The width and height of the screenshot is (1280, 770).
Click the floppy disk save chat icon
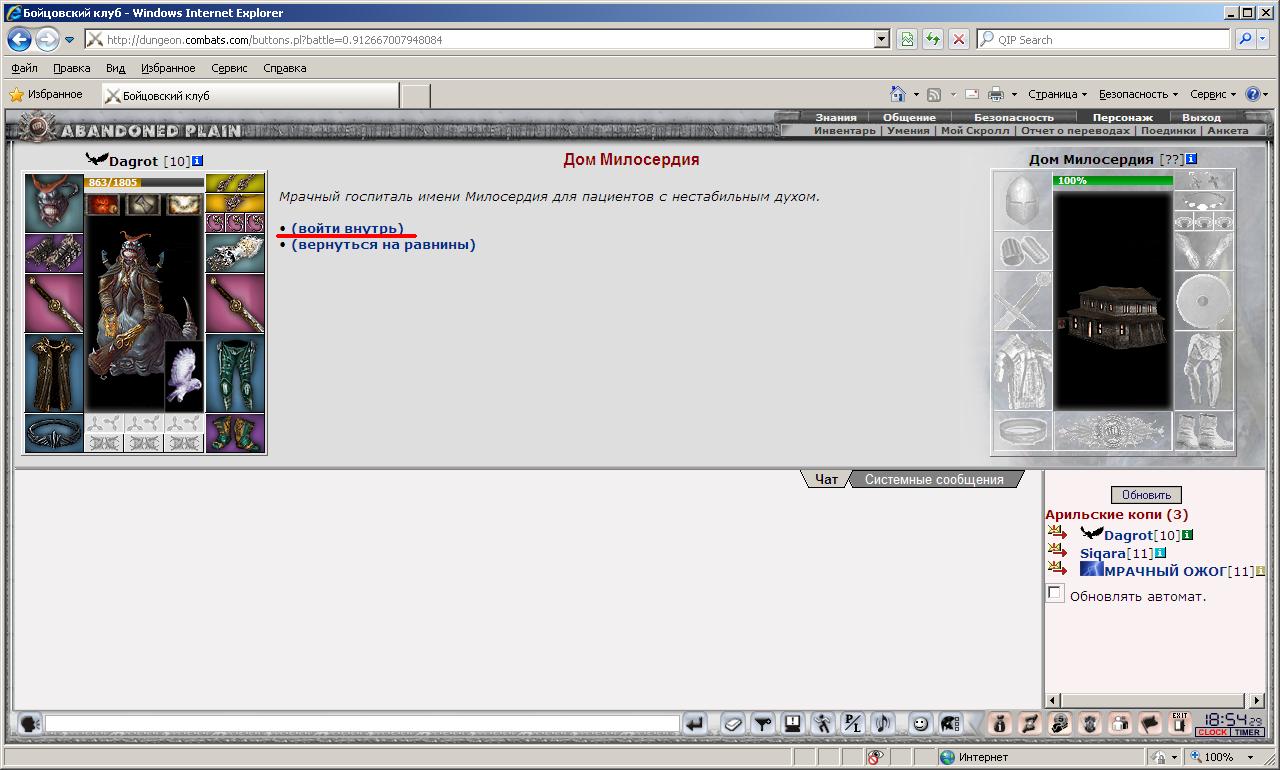793,723
